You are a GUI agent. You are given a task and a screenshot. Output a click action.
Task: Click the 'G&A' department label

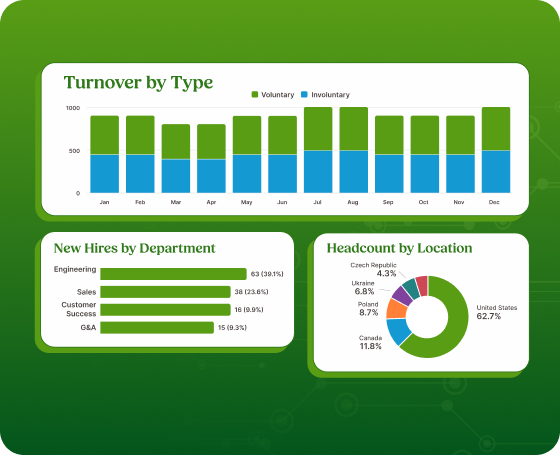click(88, 328)
